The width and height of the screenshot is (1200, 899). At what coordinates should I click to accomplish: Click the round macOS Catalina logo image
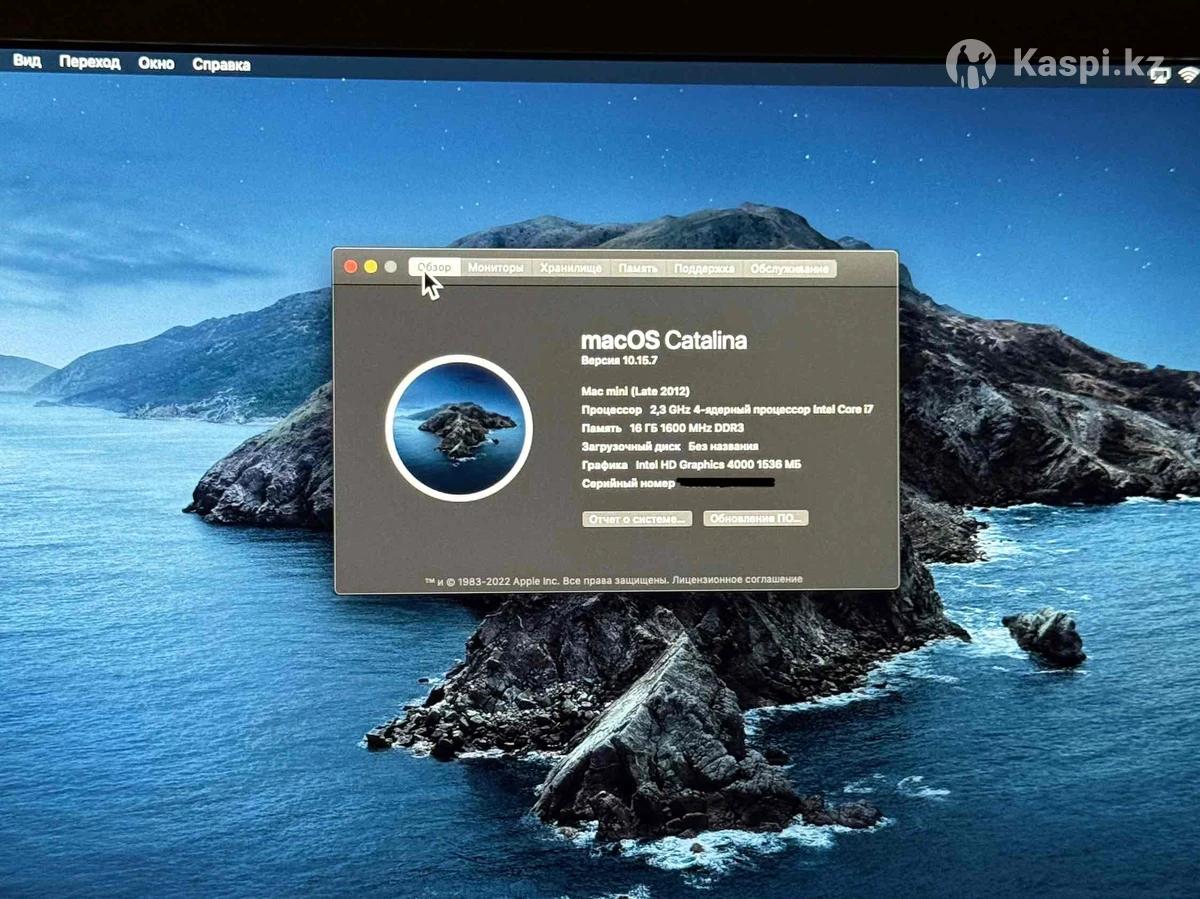pos(459,428)
